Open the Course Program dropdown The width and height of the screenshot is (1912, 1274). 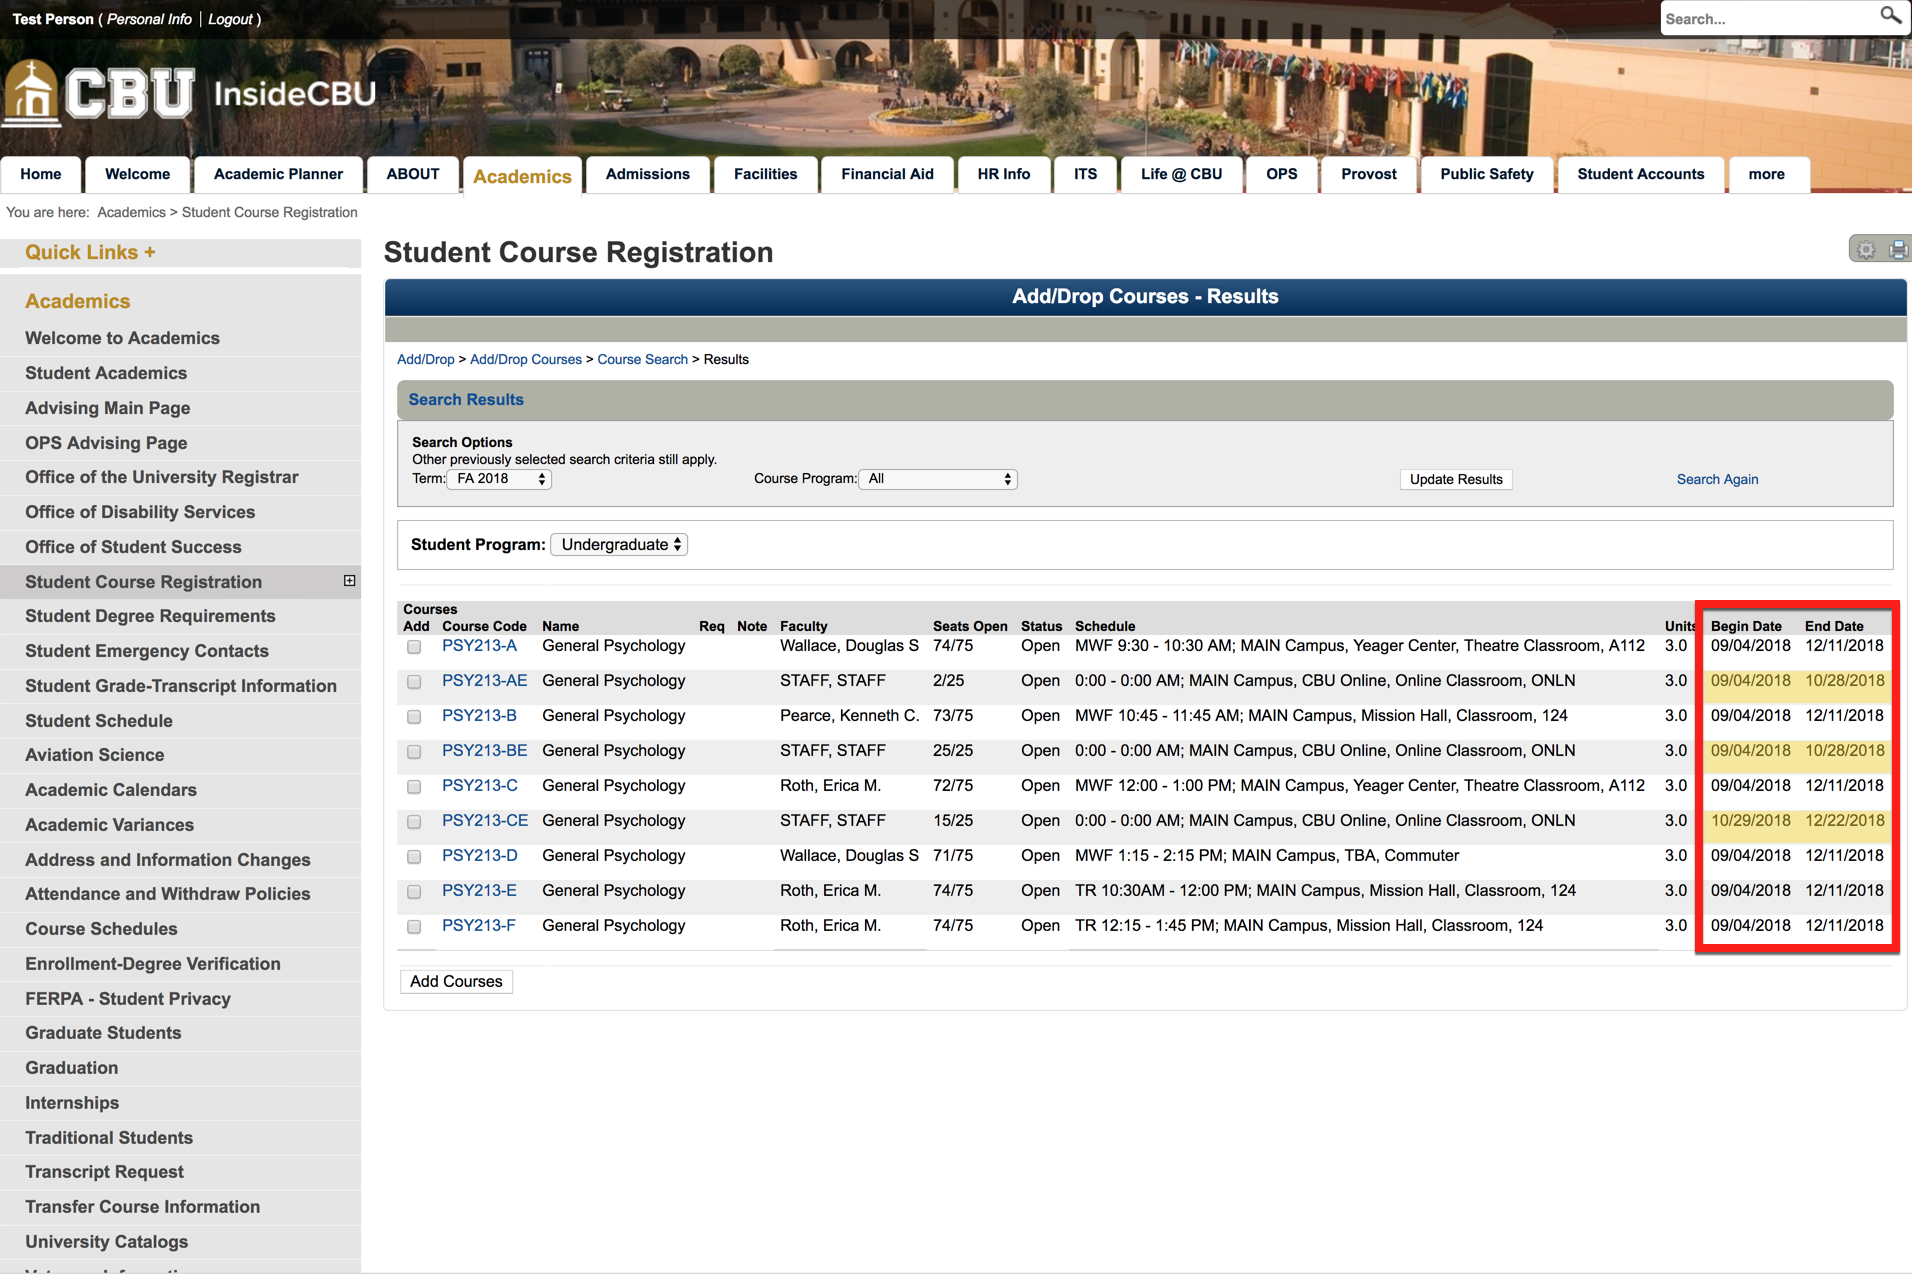point(938,479)
